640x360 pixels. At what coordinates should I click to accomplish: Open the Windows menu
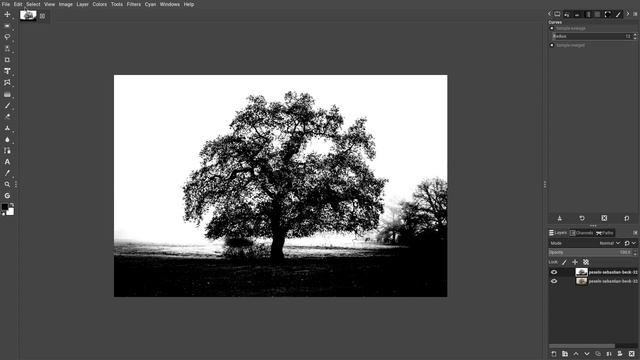point(170,4)
